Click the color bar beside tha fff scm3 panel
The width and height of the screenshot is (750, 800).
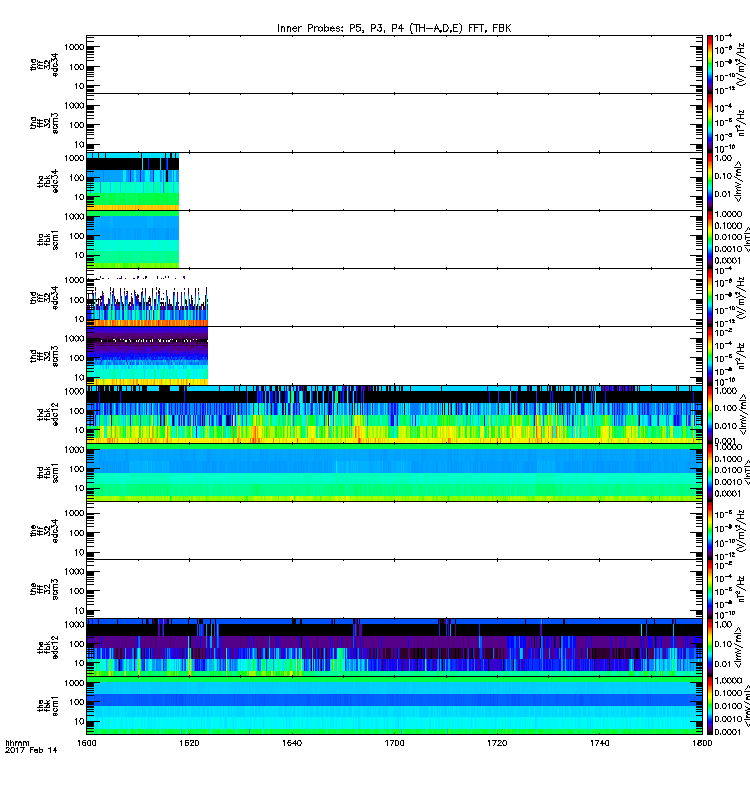tap(710, 123)
